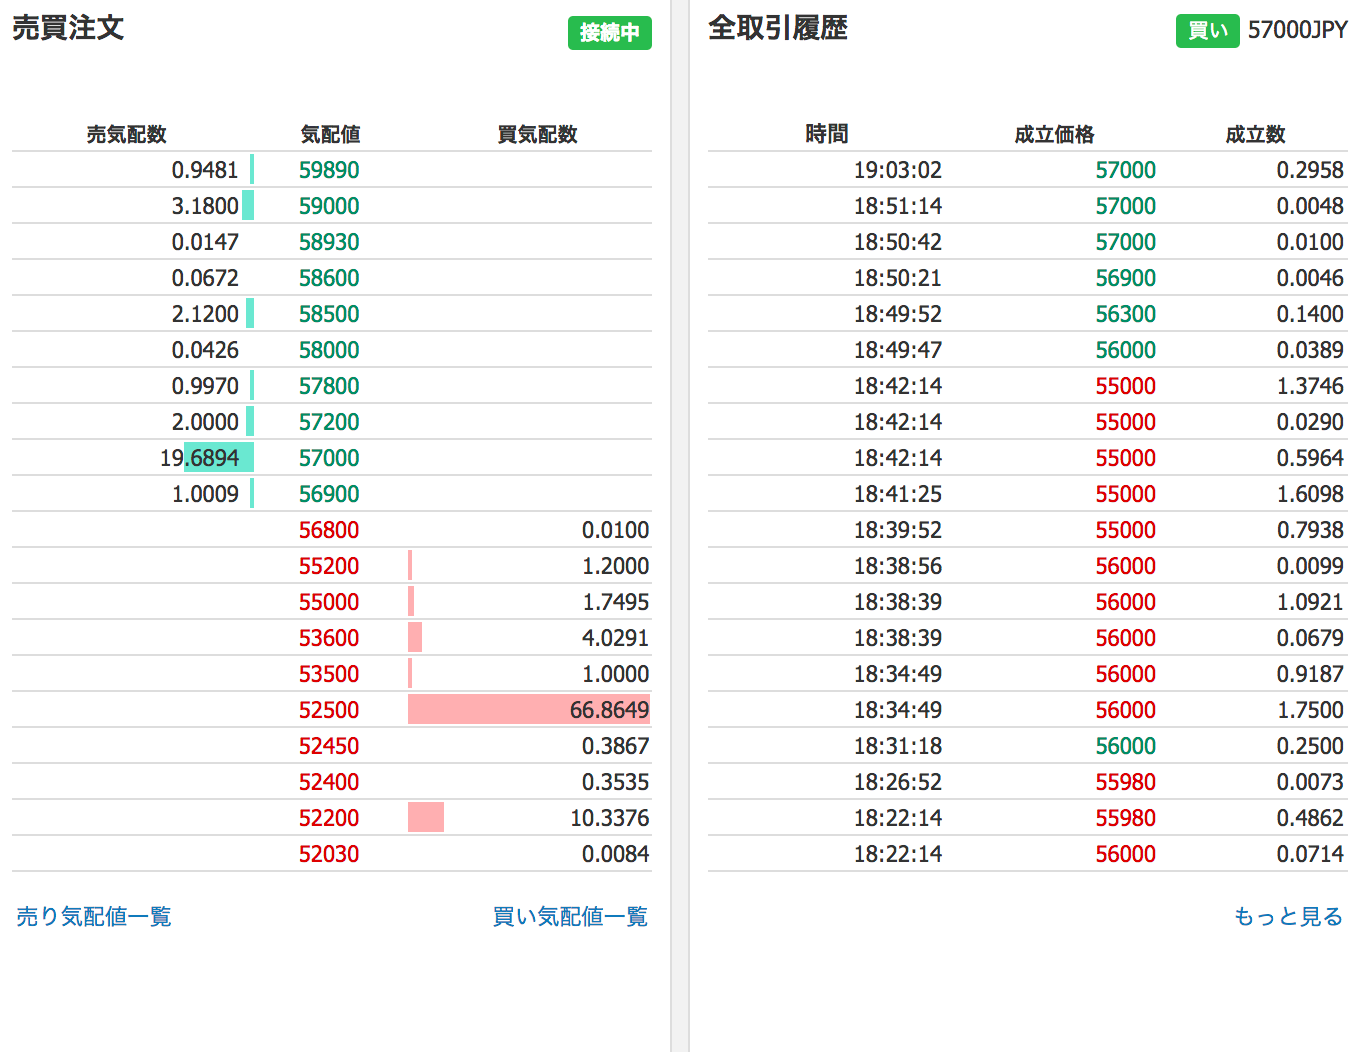Select the 57000JPY price label
The height and width of the screenshot is (1052, 1364).
pyautogui.click(x=1298, y=30)
